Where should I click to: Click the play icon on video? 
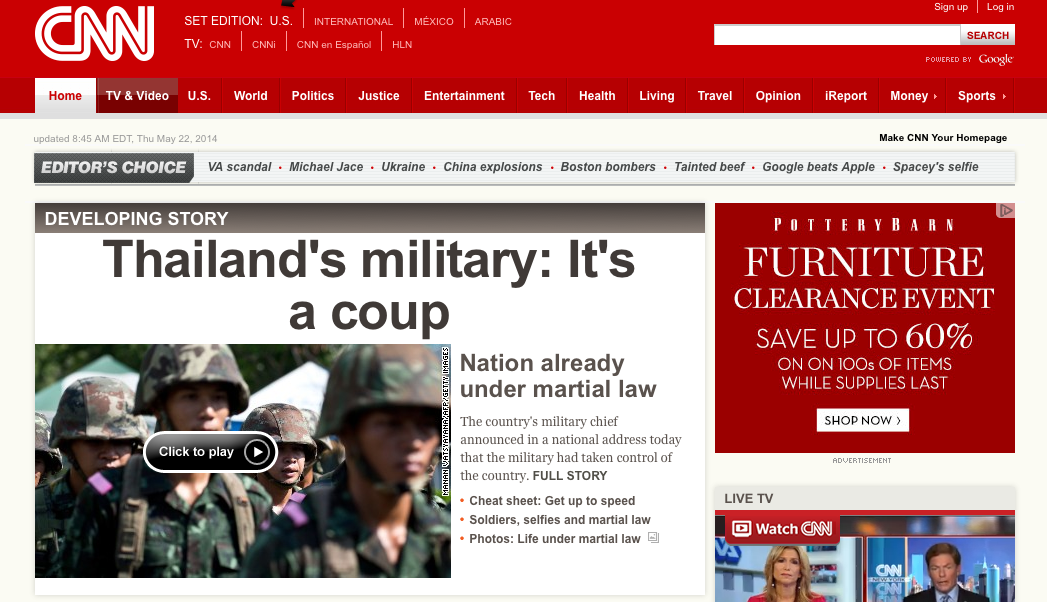257,452
